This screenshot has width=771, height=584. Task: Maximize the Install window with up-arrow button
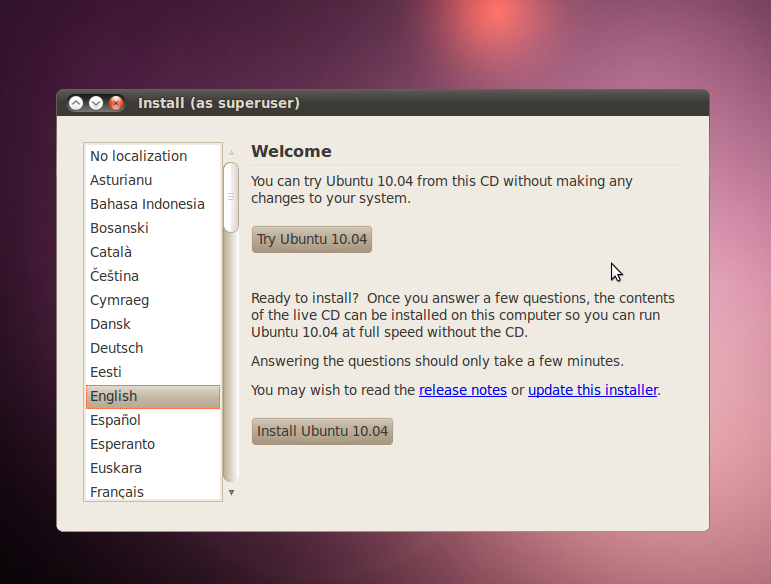click(x=76, y=103)
